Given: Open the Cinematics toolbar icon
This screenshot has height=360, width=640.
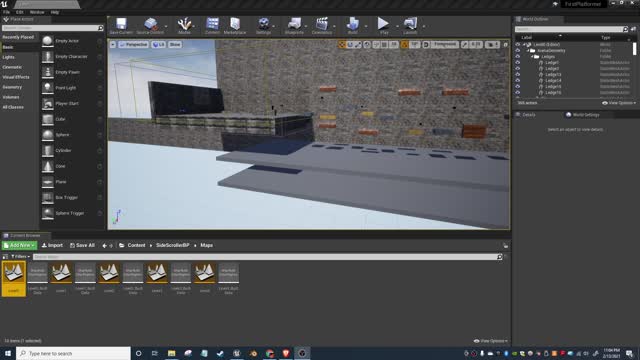Looking at the screenshot, I should coord(322,26).
